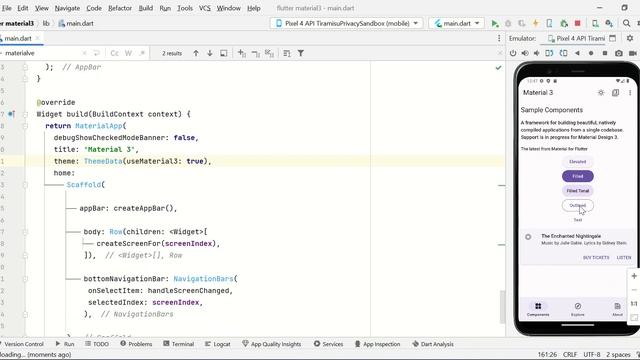Image resolution: width=640 pixels, height=360 pixels.
Task: Open the Tools menu
Action: (185, 8)
